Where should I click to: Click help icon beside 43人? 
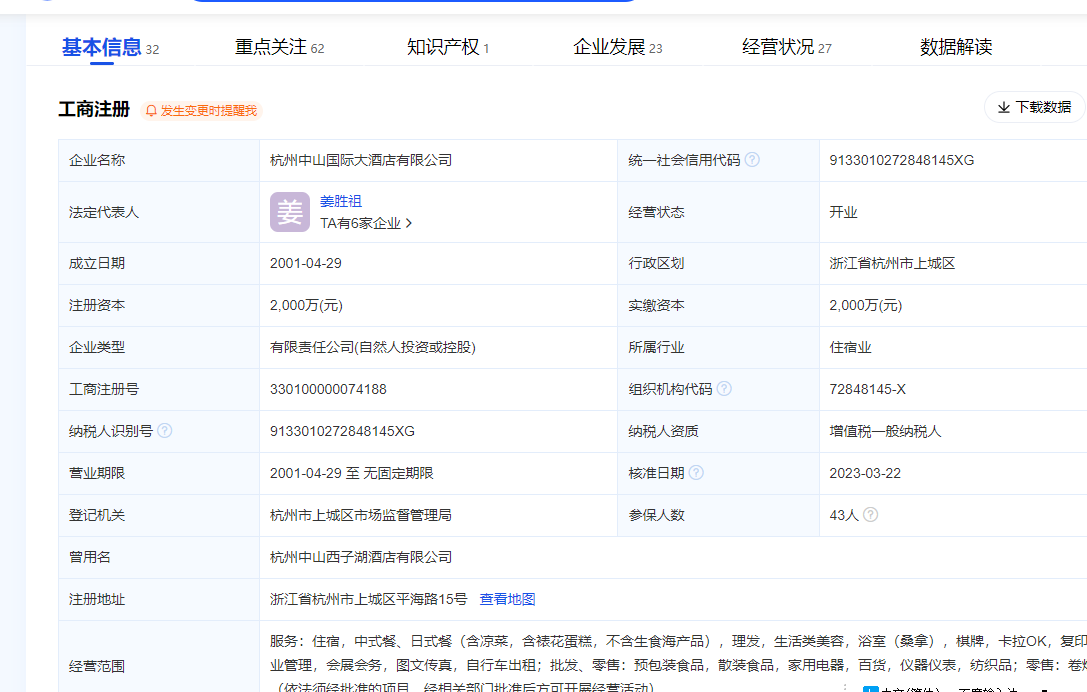click(x=871, y=514)
